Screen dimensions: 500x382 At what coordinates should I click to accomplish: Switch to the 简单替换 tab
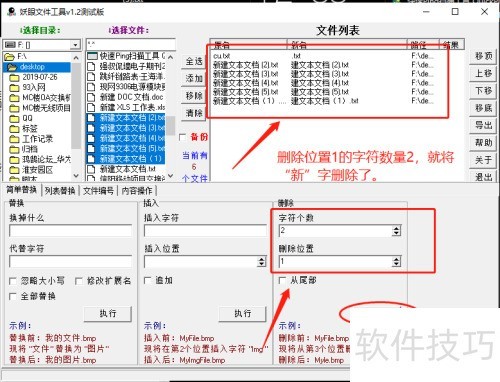tap(22, 190)
